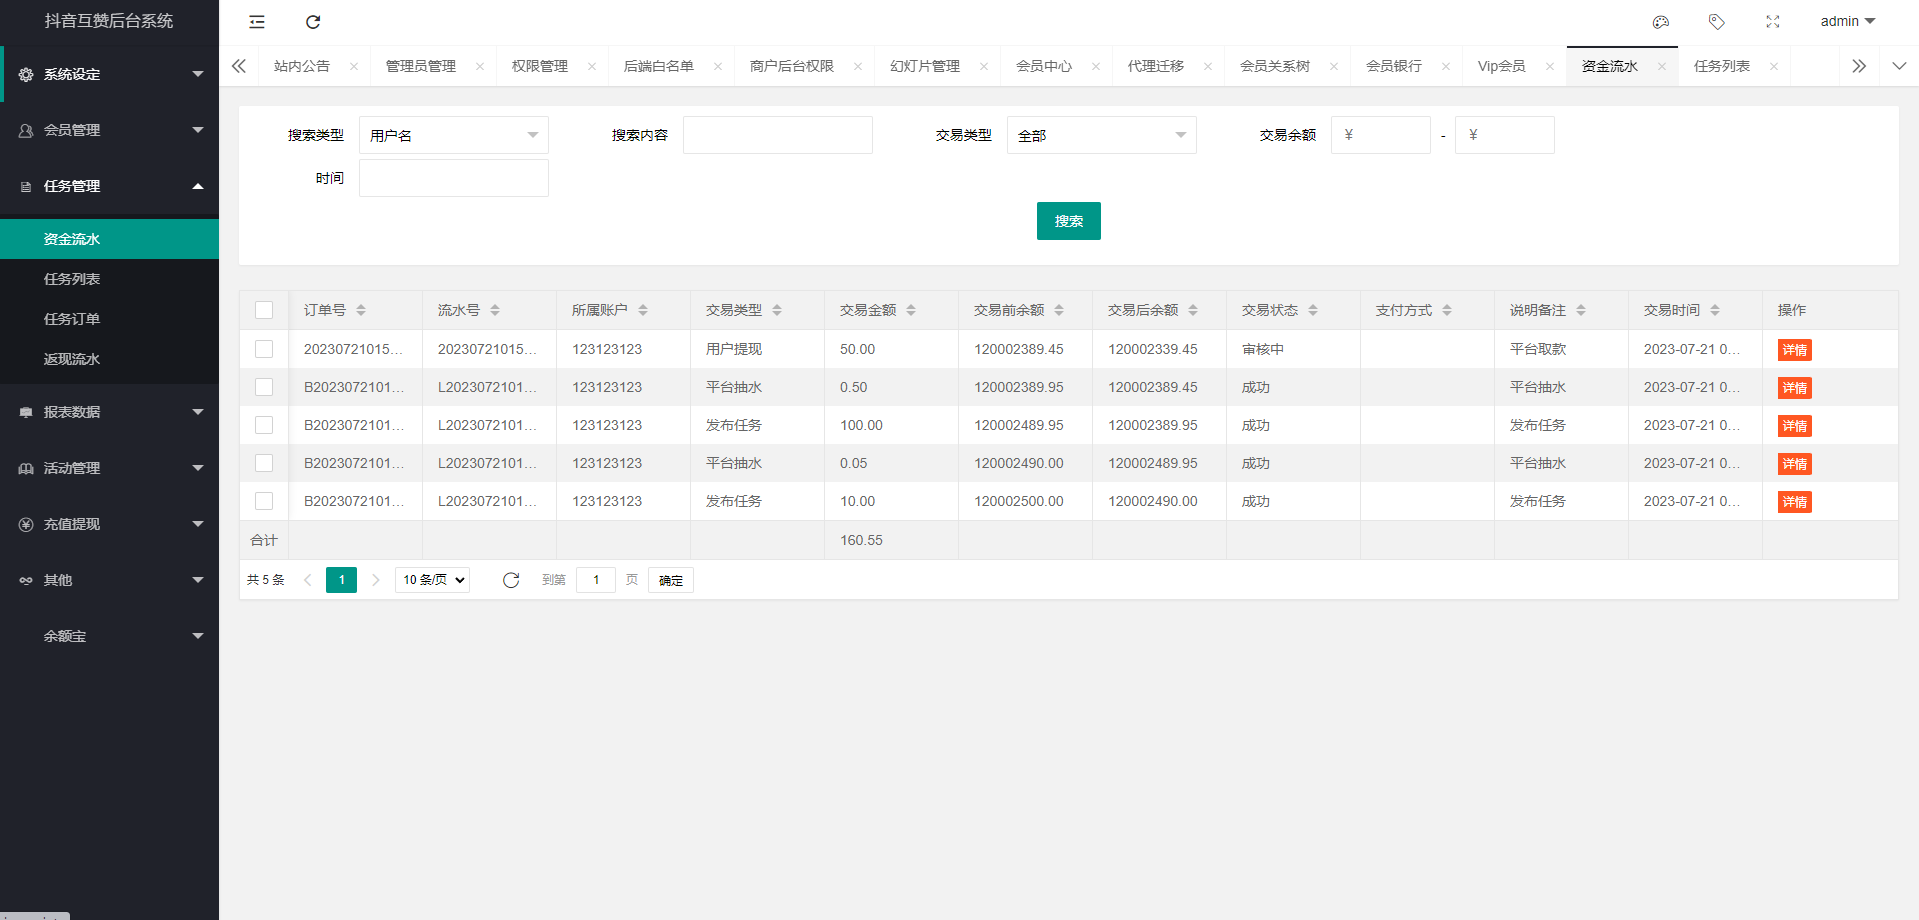Open the 搜索类型 dropdown showing 用户名

click(x=453, y=135)
